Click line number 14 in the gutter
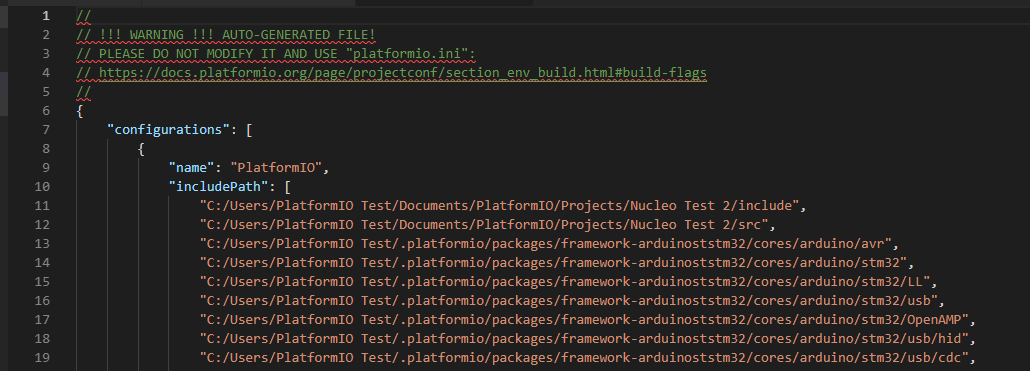Image resolution: width=1030 pixels, height=371 pixels. [42, 263]
